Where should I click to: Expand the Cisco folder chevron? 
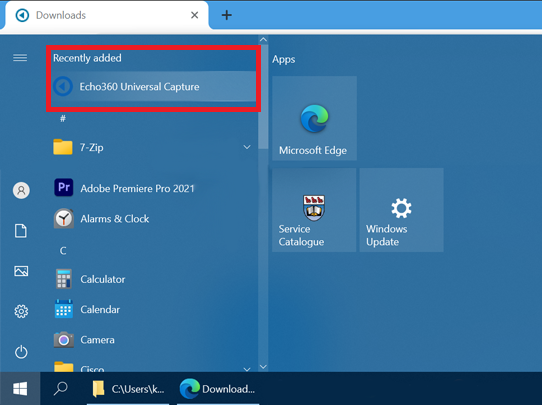click(247, 369)
